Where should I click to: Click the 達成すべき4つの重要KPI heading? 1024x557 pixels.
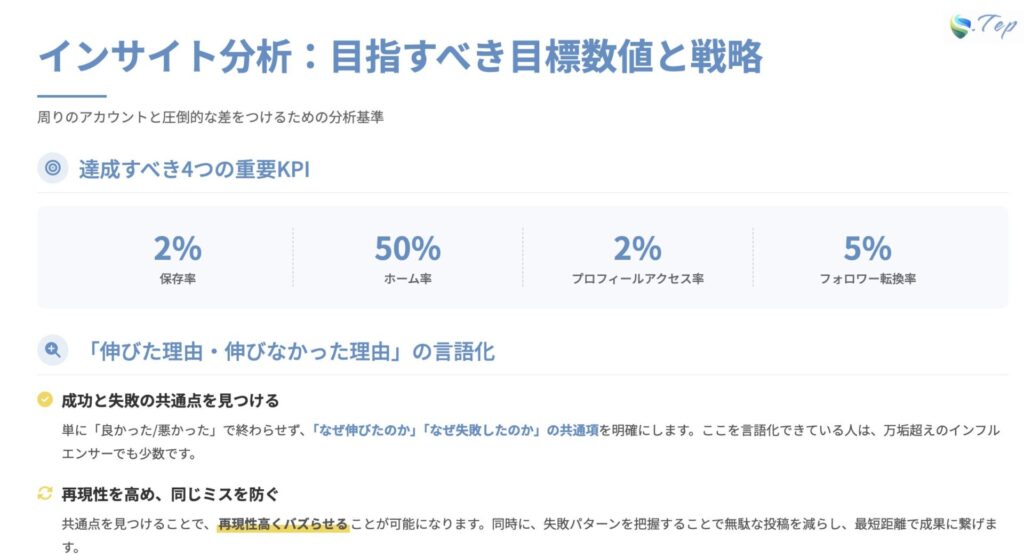[x=194, y=169]
